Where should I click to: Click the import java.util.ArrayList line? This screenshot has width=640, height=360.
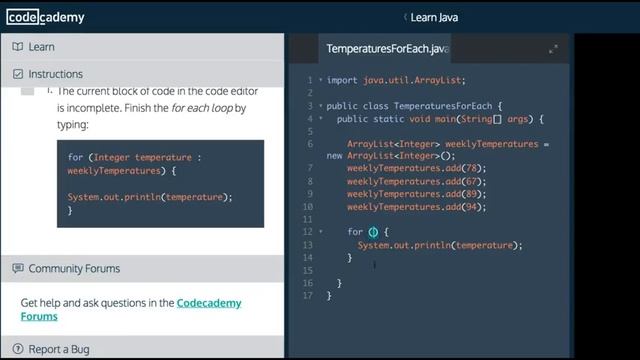[x=396, y=80]
